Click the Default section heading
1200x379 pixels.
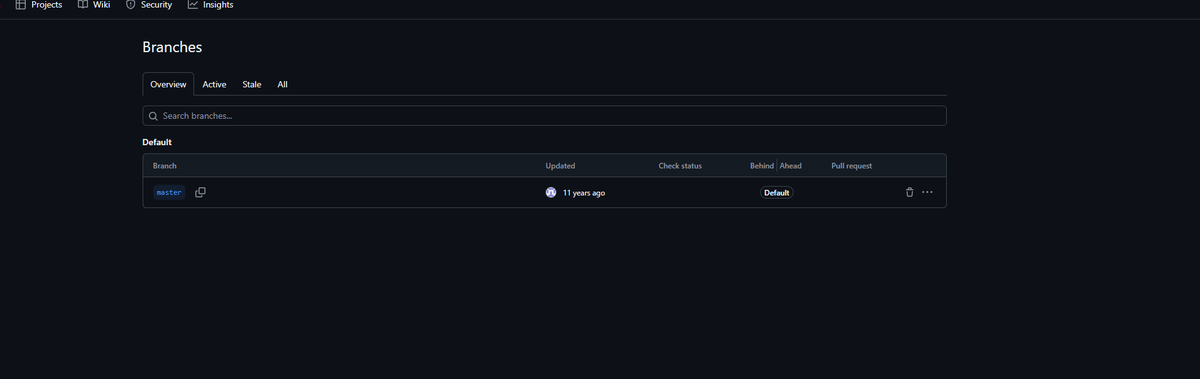pos(157,142)
